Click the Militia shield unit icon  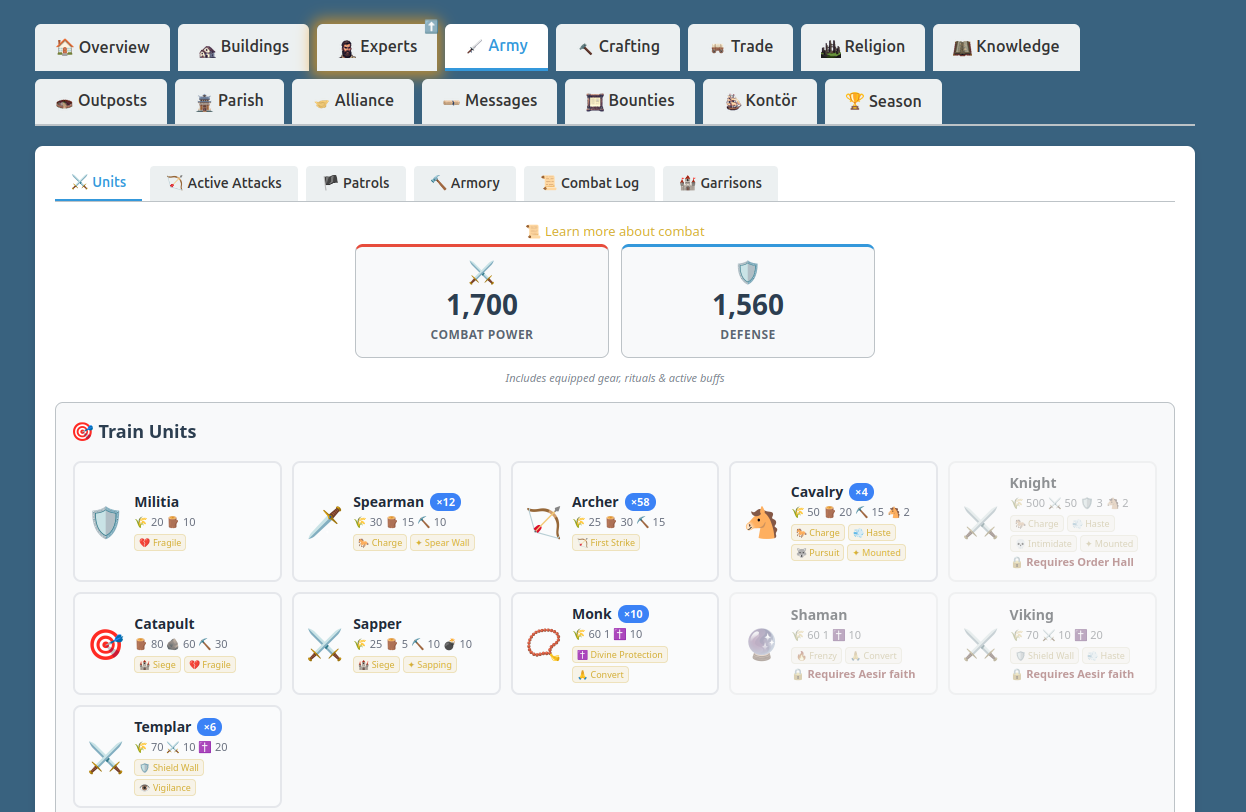(x=105, y=522)
